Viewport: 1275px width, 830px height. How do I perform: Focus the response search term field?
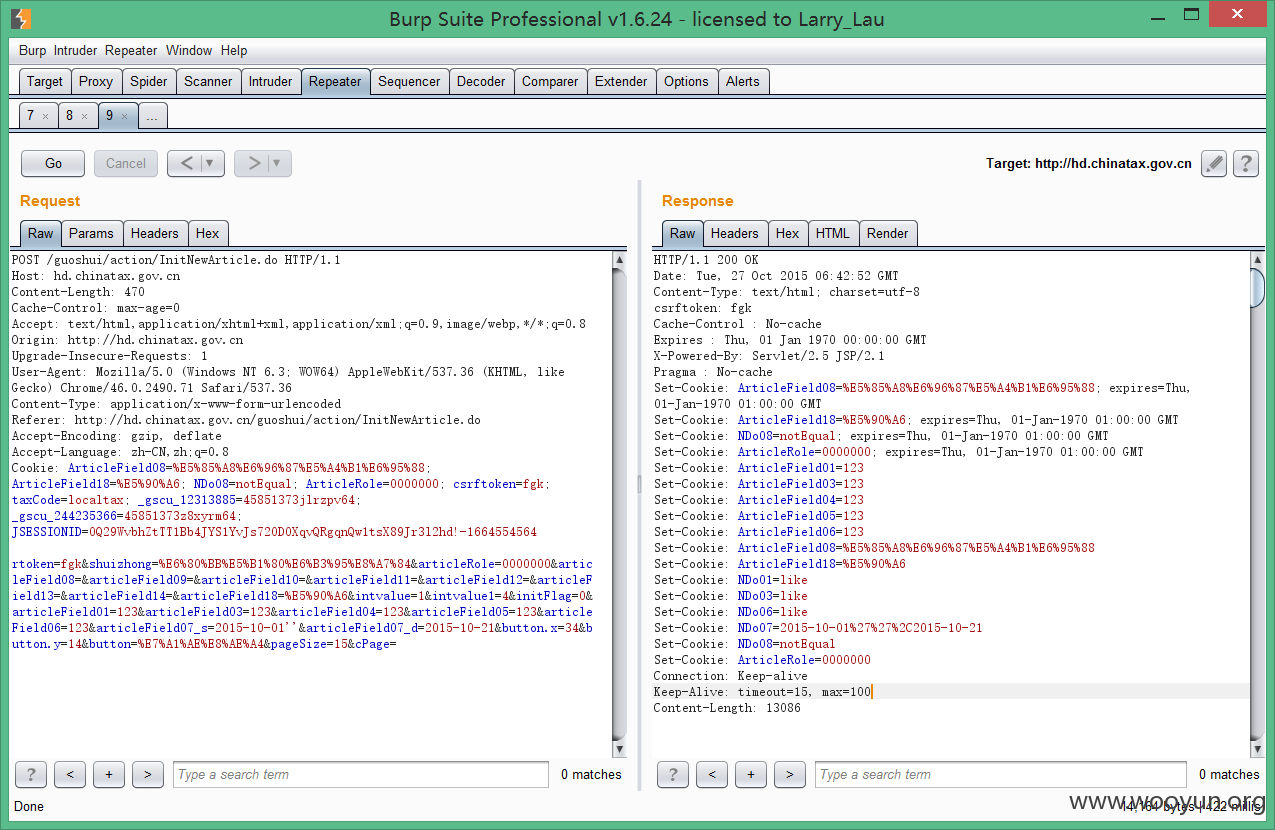1002,774
